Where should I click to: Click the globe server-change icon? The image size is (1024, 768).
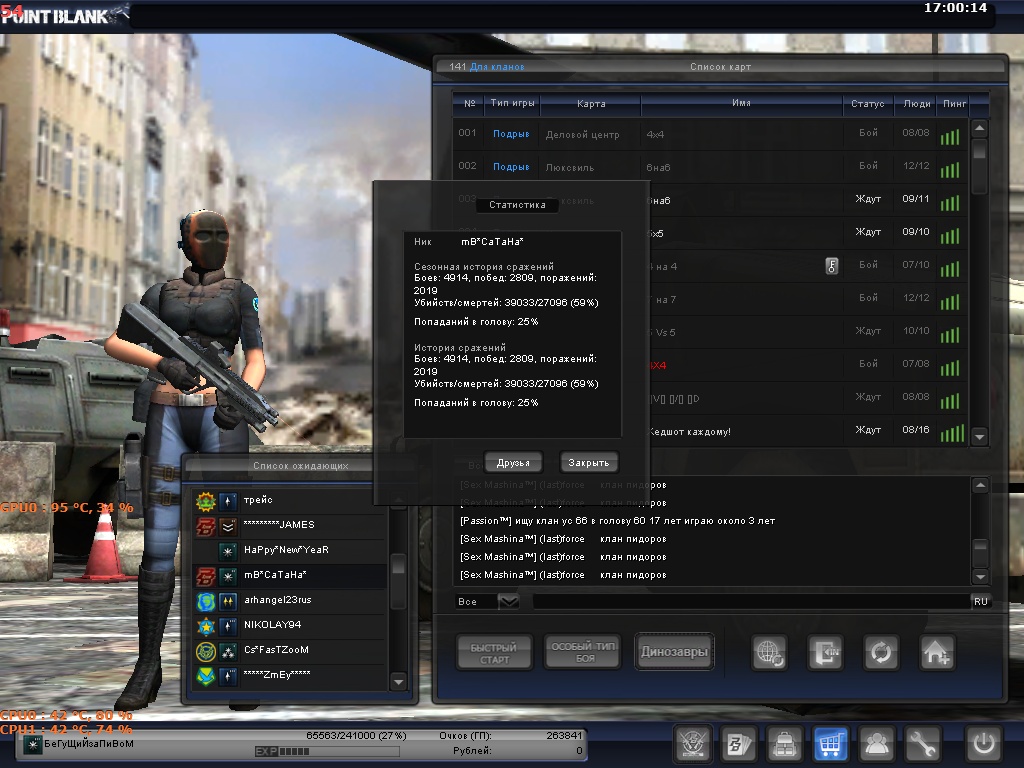pos(769,652)
